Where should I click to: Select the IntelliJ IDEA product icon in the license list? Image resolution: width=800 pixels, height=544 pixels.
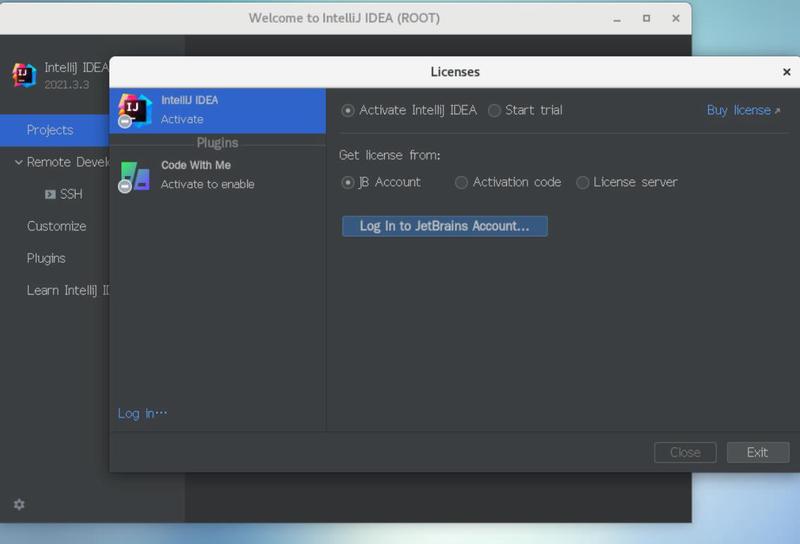[x=134, y=110]
